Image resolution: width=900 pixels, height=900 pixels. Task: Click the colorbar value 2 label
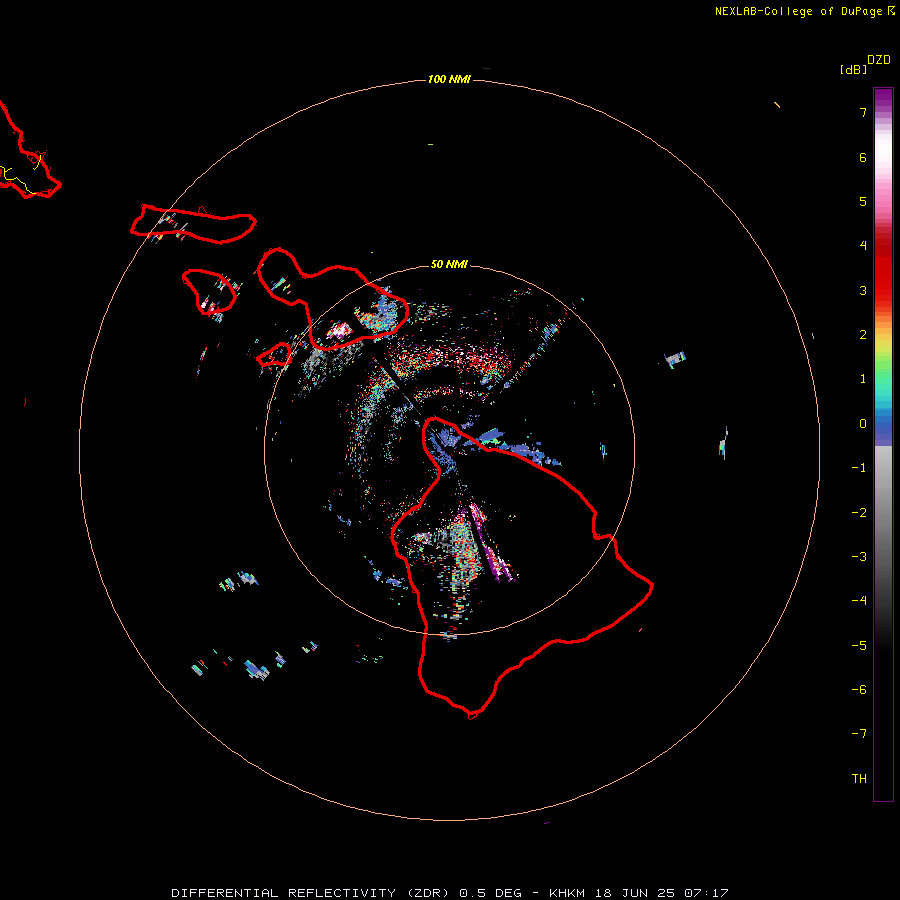click(x=863, y=335)
